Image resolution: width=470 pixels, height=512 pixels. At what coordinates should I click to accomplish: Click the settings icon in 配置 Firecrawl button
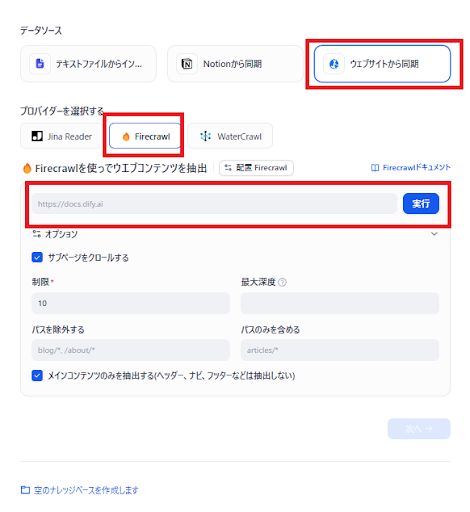coord(228,168)
